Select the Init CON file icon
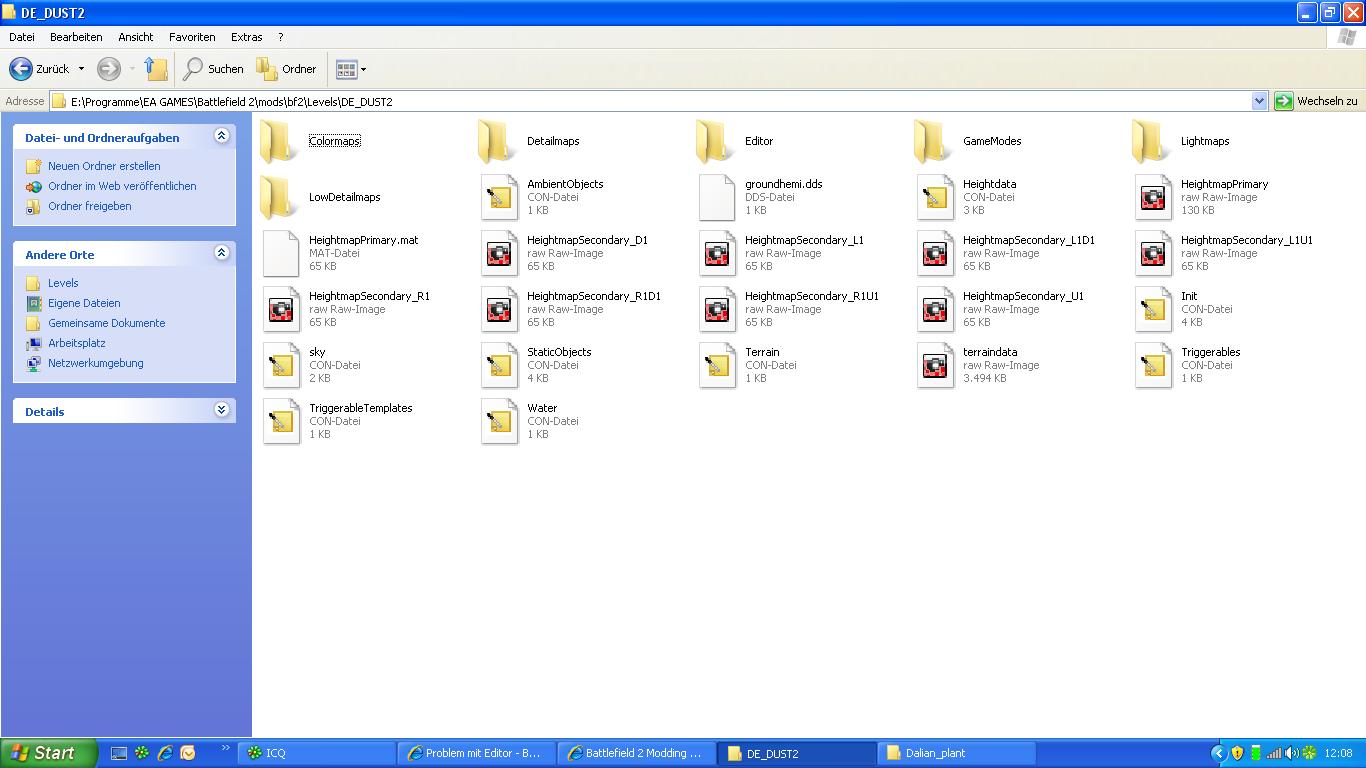Viewport: 1366px width, 768px height. (1153, 309)
